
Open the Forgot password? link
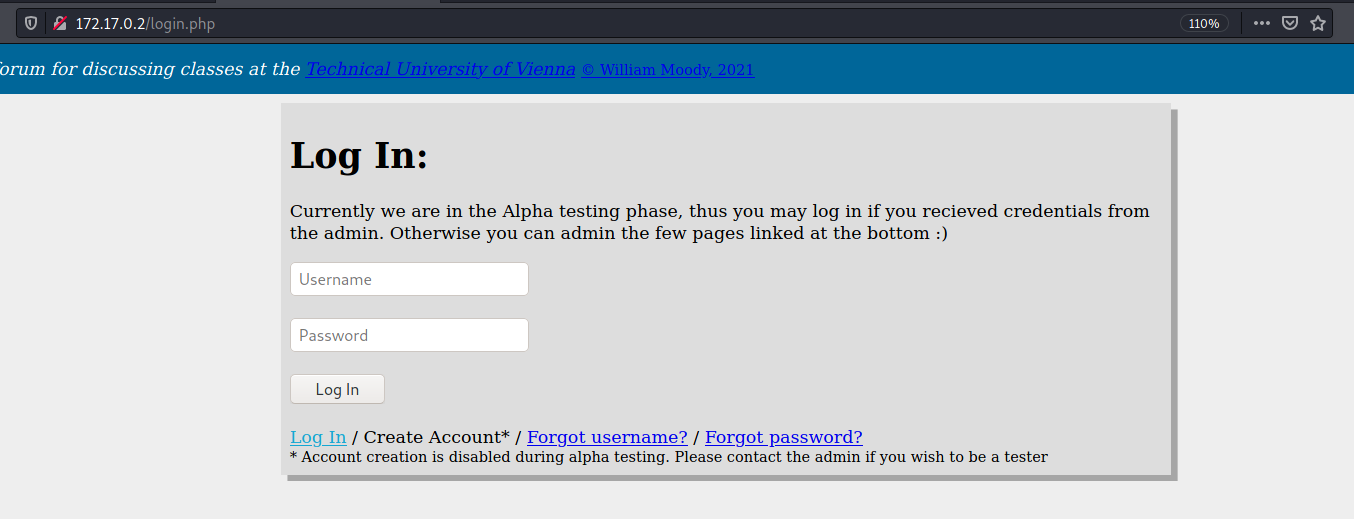784,437
